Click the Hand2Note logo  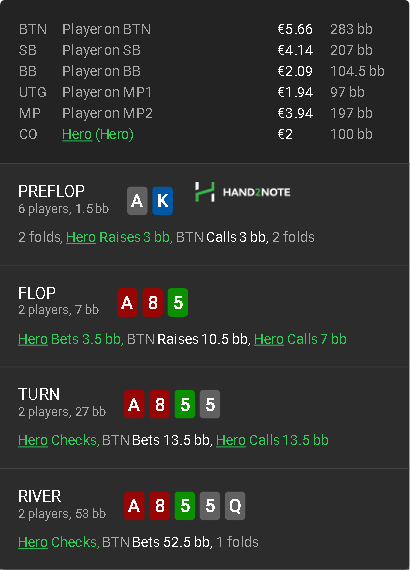[242, 192]
